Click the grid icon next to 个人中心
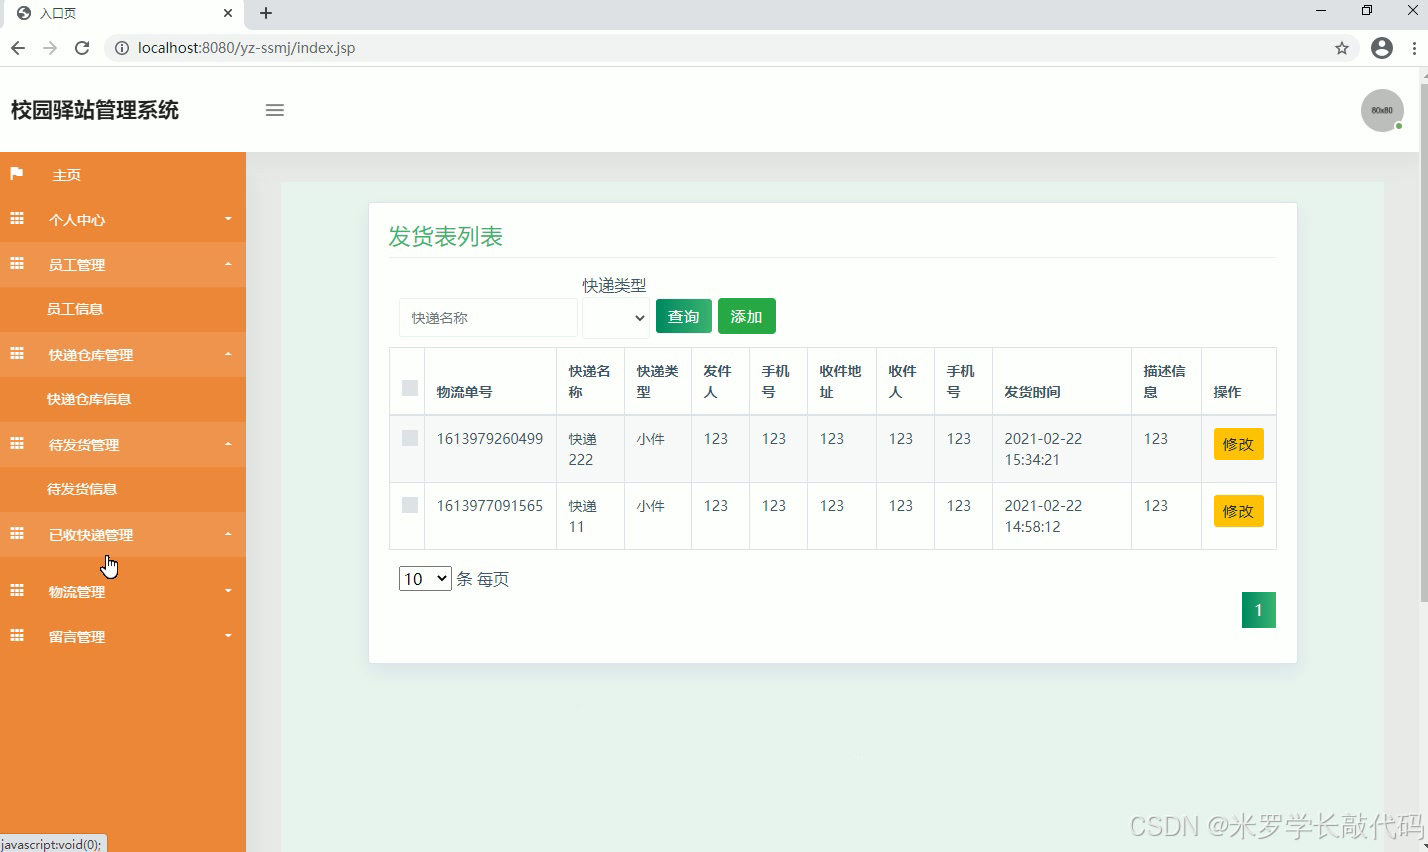1428x852 pixels. 16,218
